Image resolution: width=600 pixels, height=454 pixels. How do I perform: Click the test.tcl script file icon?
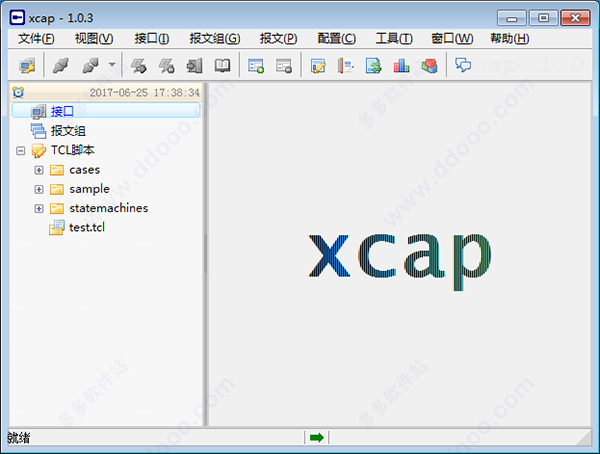(57, 227)
